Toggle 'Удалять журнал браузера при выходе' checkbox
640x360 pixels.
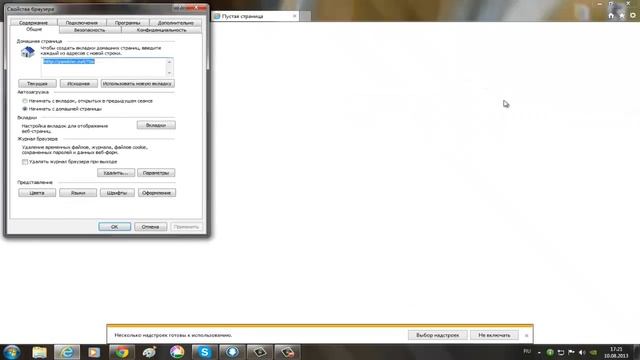pos(25,162)
